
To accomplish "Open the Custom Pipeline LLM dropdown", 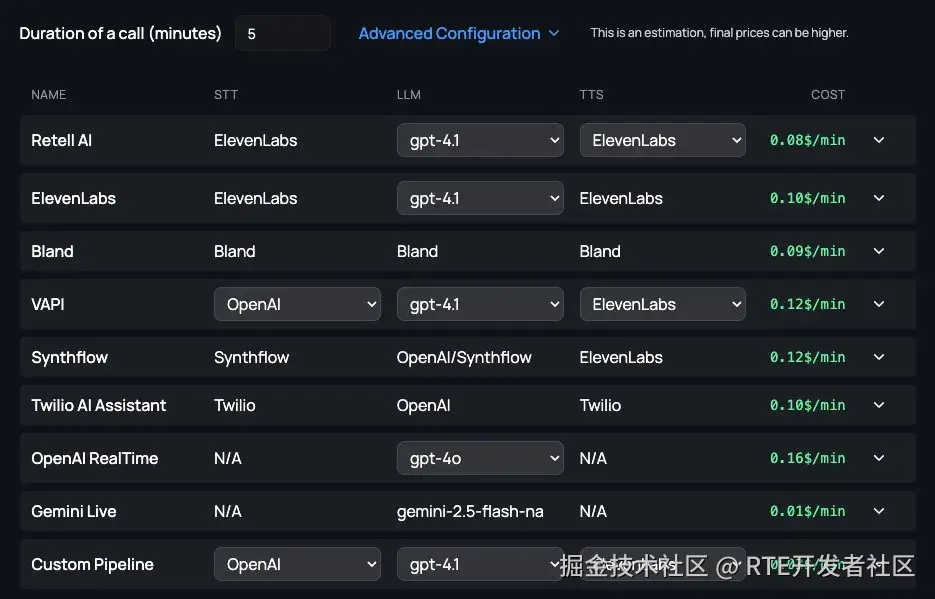I will point(480,564).
